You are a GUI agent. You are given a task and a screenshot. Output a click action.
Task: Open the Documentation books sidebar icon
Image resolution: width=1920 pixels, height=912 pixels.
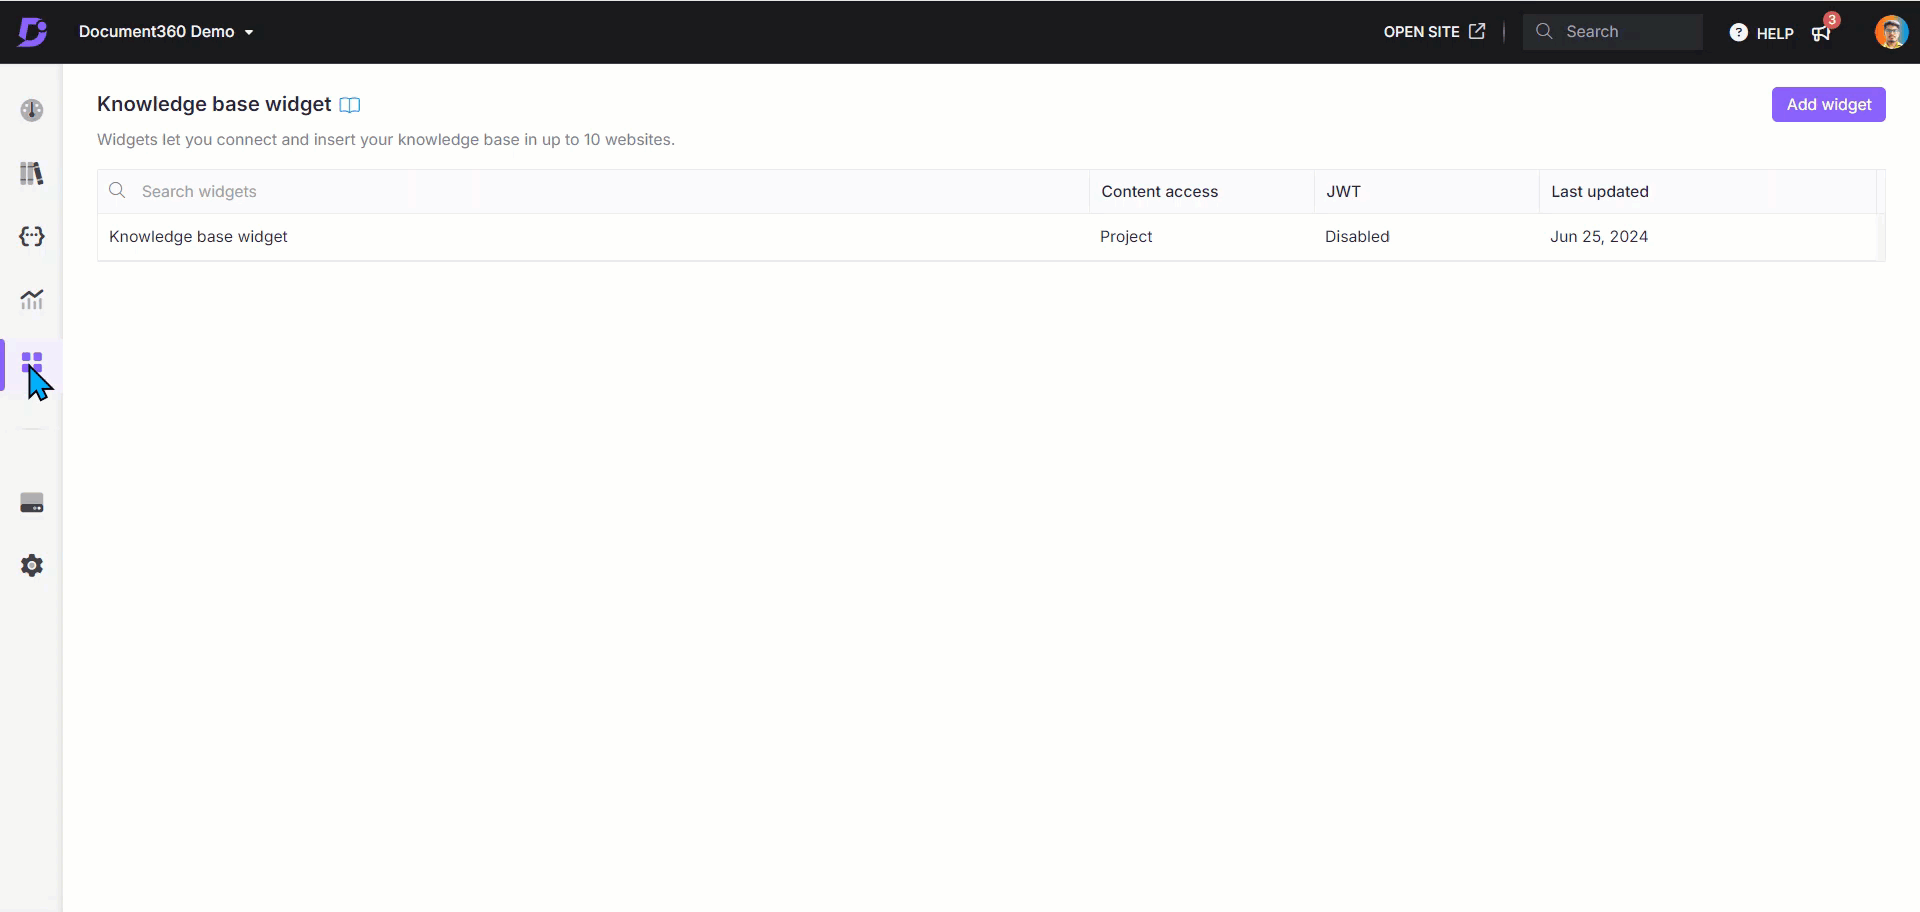(32, 173)
